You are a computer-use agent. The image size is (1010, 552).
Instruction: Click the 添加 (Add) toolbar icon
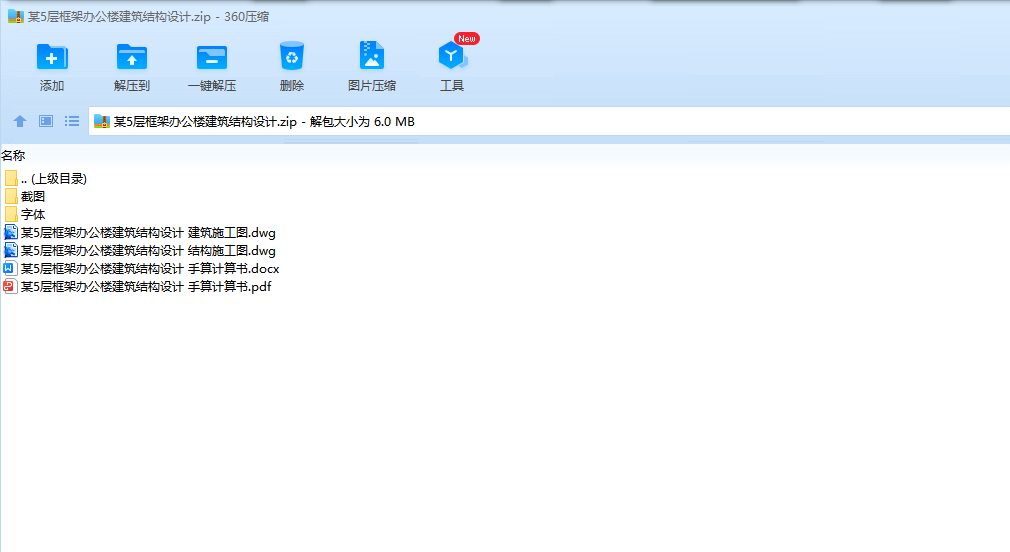pos(52,57)
